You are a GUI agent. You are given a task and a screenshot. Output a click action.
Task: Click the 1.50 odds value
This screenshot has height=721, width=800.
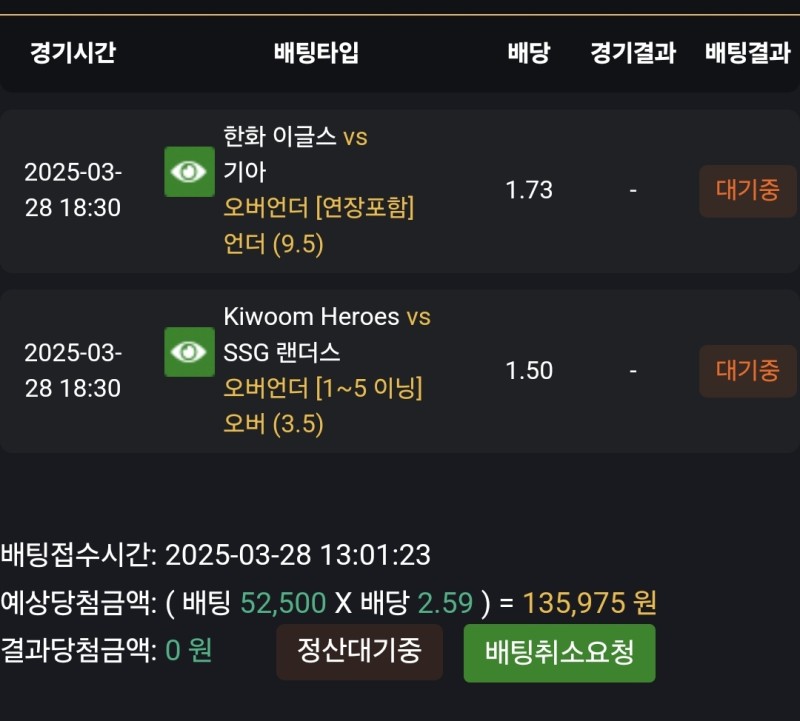(x=529, y=371)
